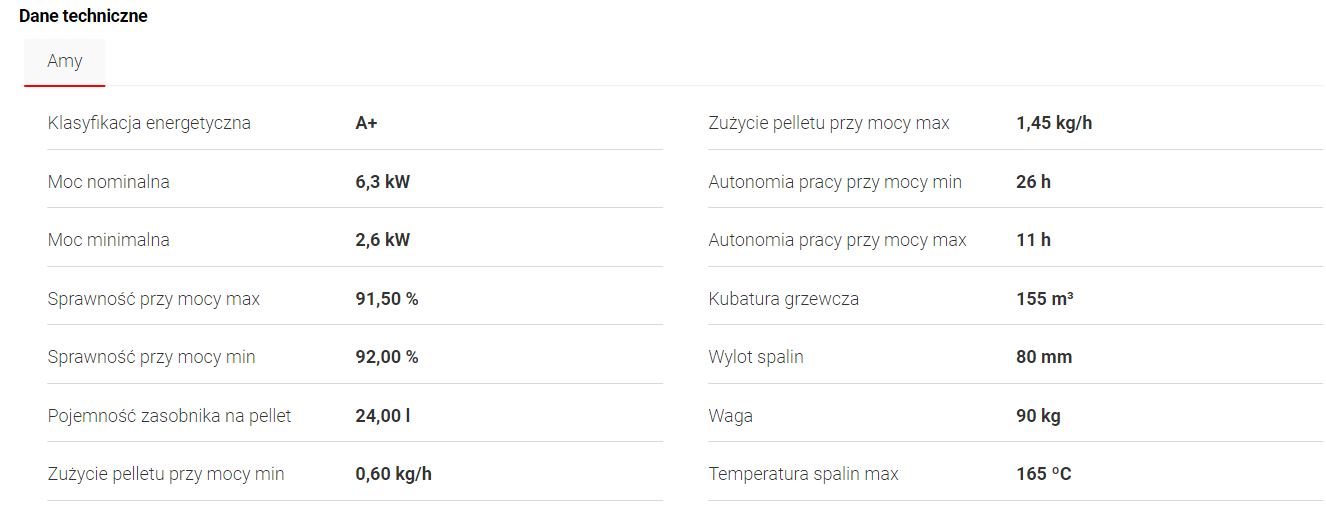Click the Zużycie pelletu przy mocy max label
Image resolution: width=1326 pixels, height=511 pixels.
(x=828, y=123)
